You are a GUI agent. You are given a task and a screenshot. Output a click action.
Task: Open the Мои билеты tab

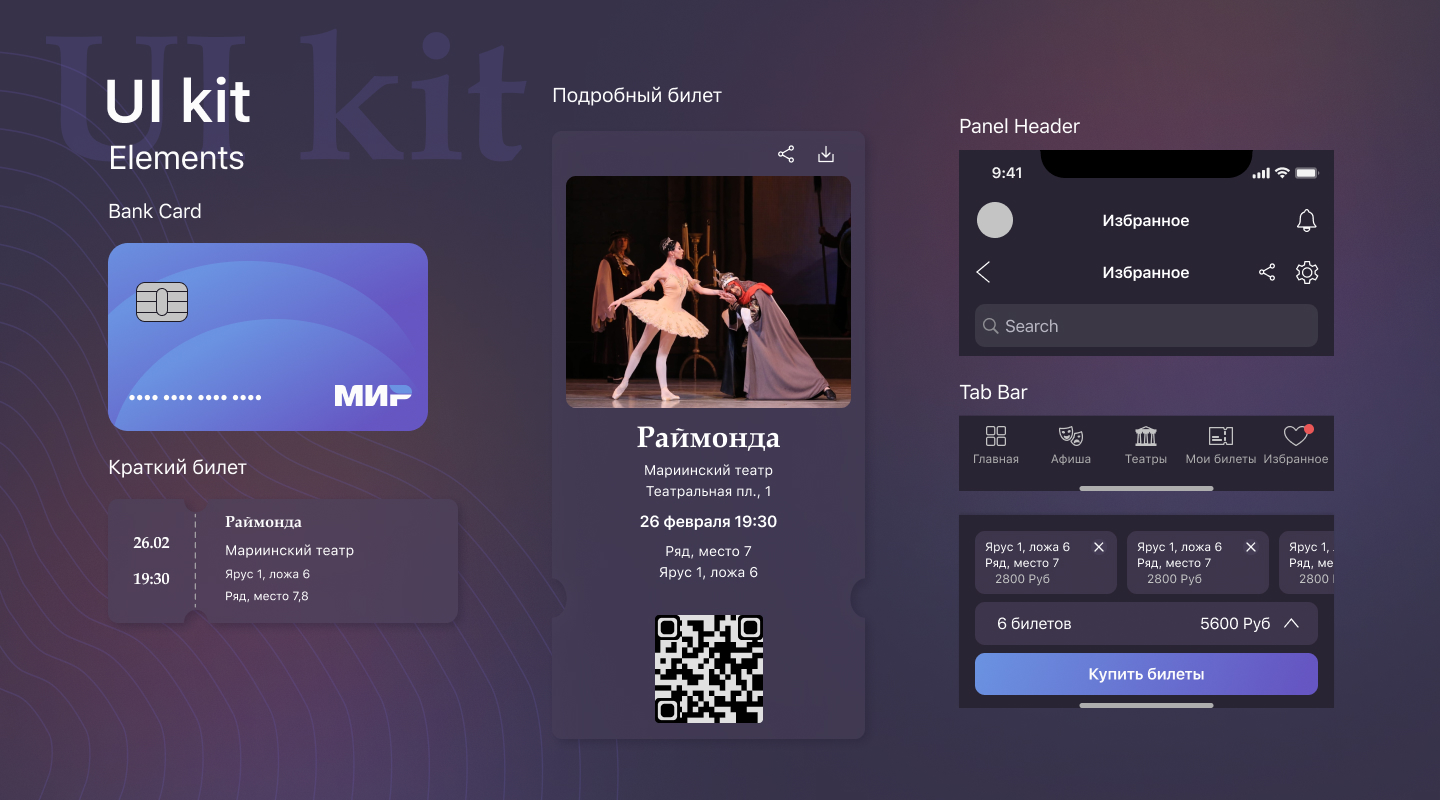point(1221,445)
